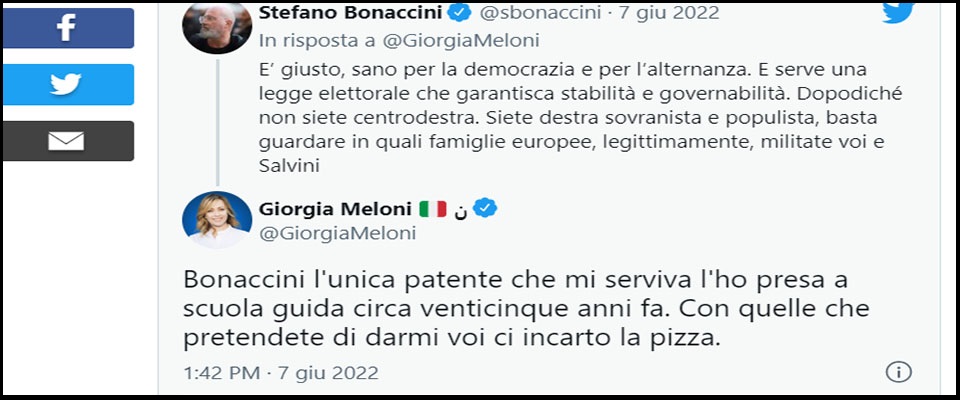Click the Facebook share button
This screenshot has width=960, height=400.
point(68,28)
